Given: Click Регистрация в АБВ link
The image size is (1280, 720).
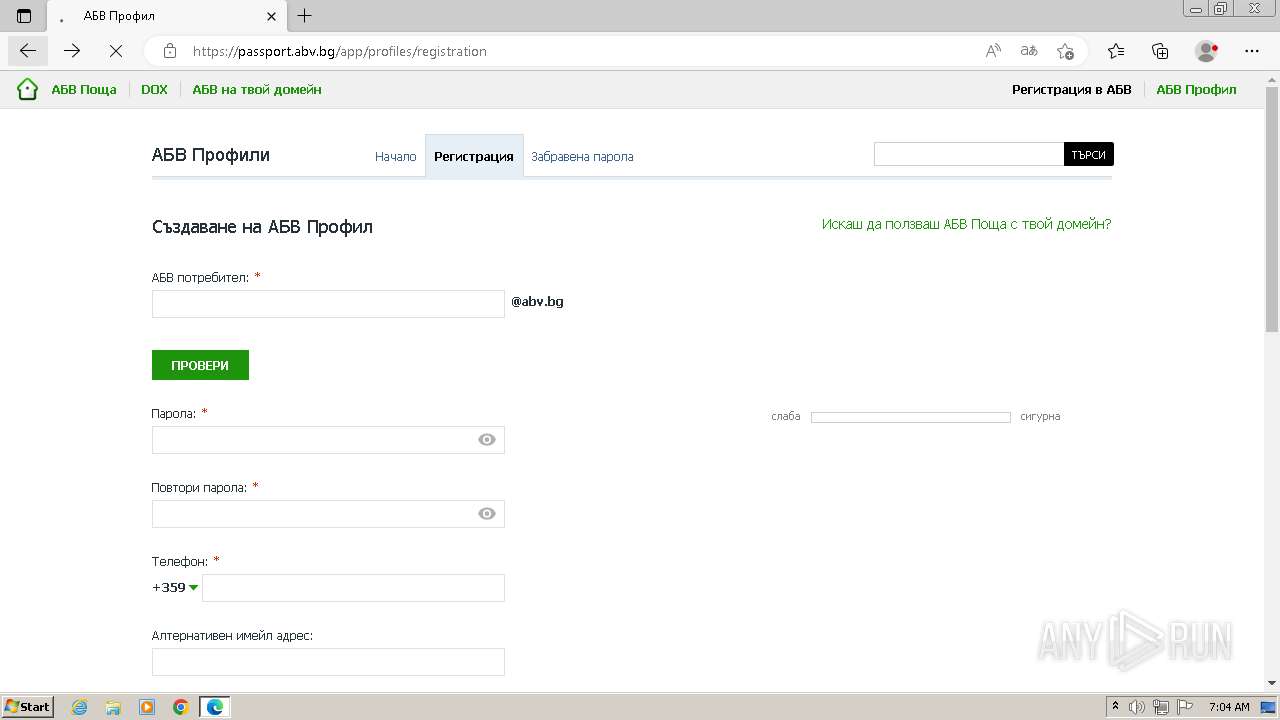Looking at the screenshot, I should tap(1072, 89).
